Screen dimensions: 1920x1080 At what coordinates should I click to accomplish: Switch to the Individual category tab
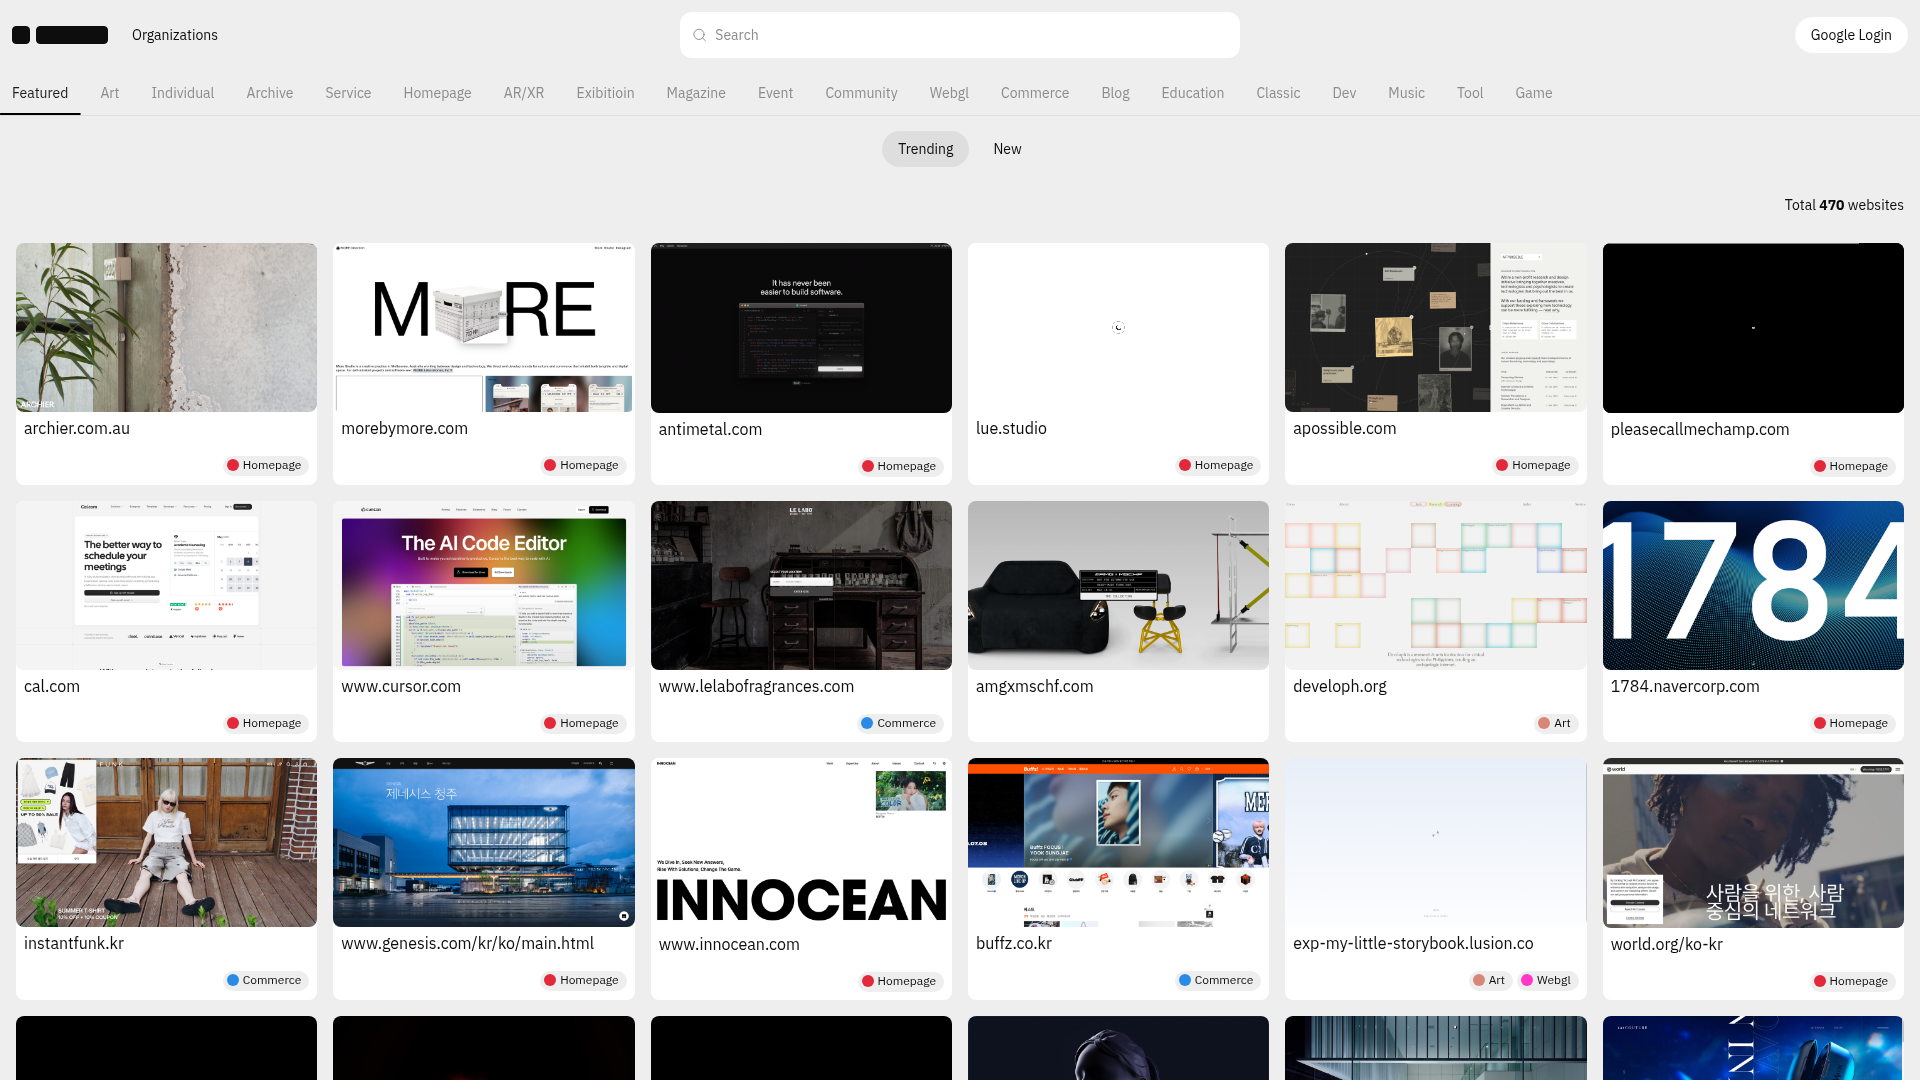[x=183, y=93]
